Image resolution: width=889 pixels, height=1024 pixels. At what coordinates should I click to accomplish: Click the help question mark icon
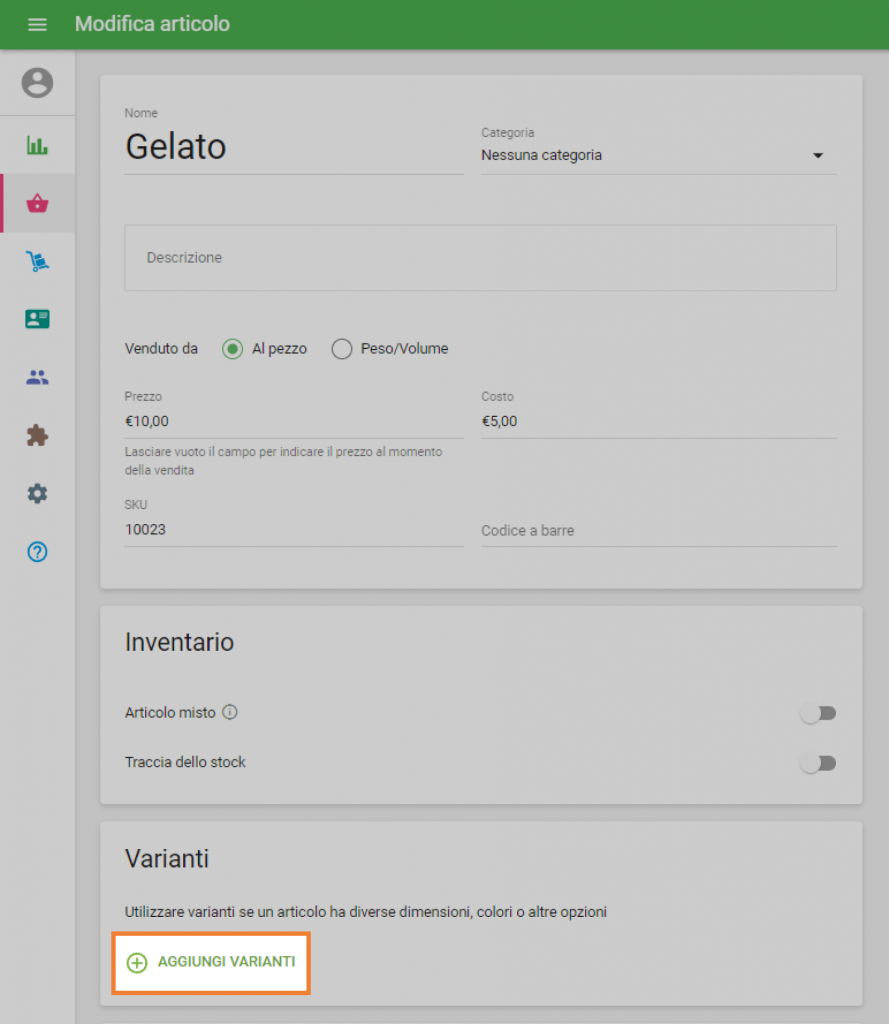point(37,551)
